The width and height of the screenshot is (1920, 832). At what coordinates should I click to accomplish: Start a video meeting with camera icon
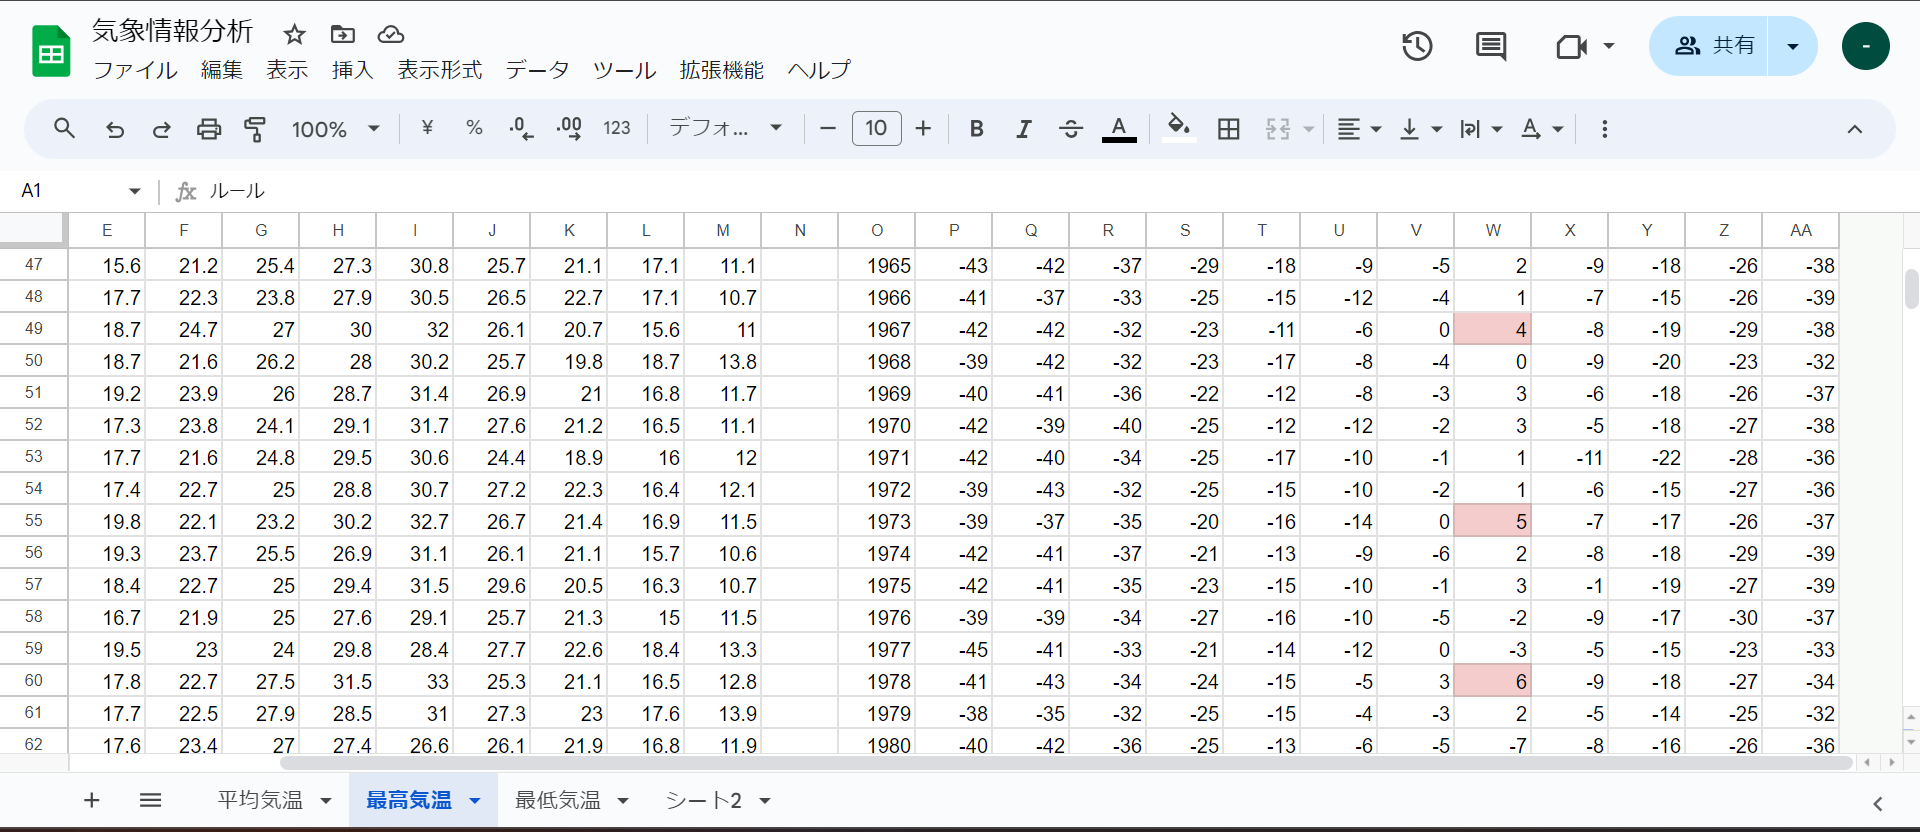1571,46
